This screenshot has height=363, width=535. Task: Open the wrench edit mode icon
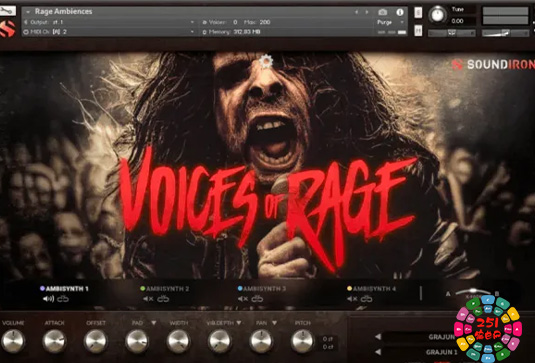coord(8,11)
